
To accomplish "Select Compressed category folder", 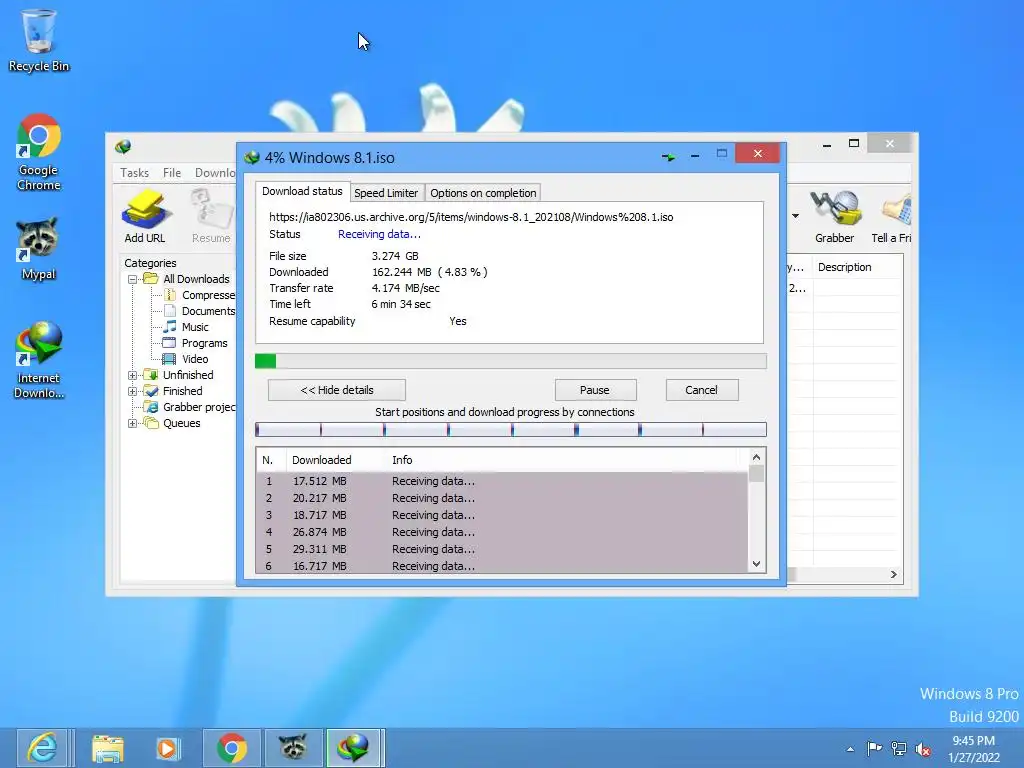I will (x=199, y=295).
